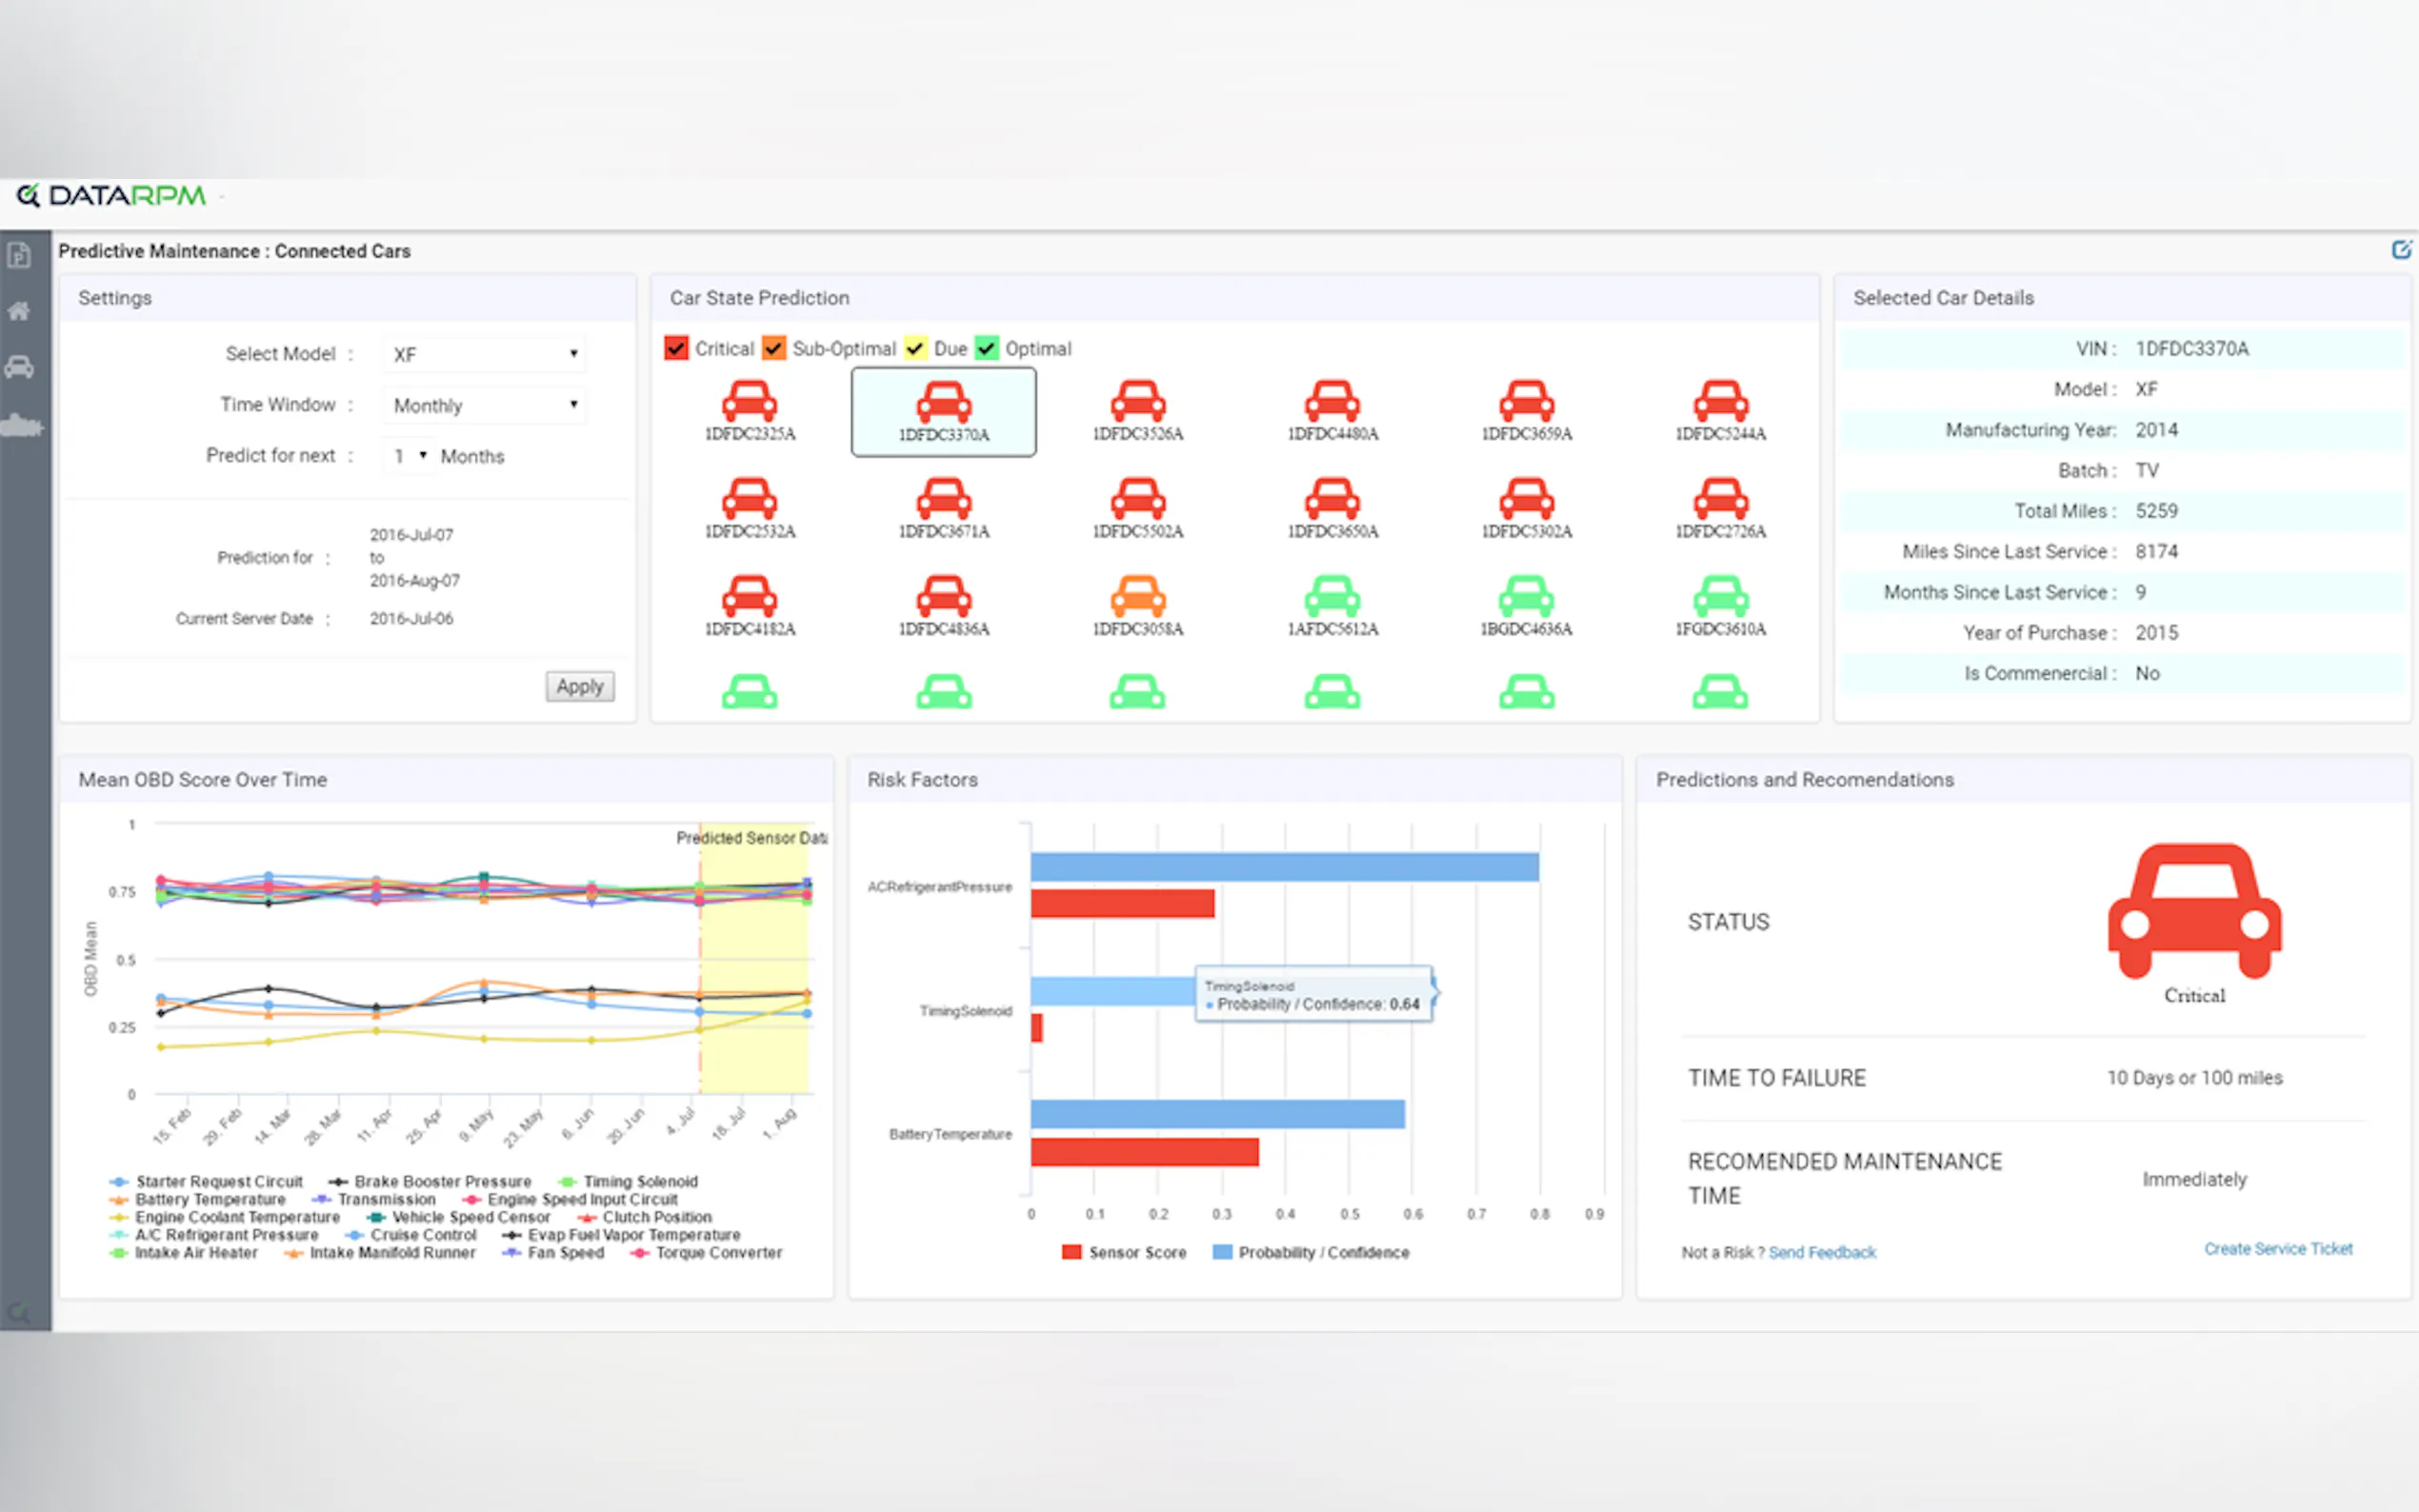Uncheck the Critical filter checkbox

676,348
